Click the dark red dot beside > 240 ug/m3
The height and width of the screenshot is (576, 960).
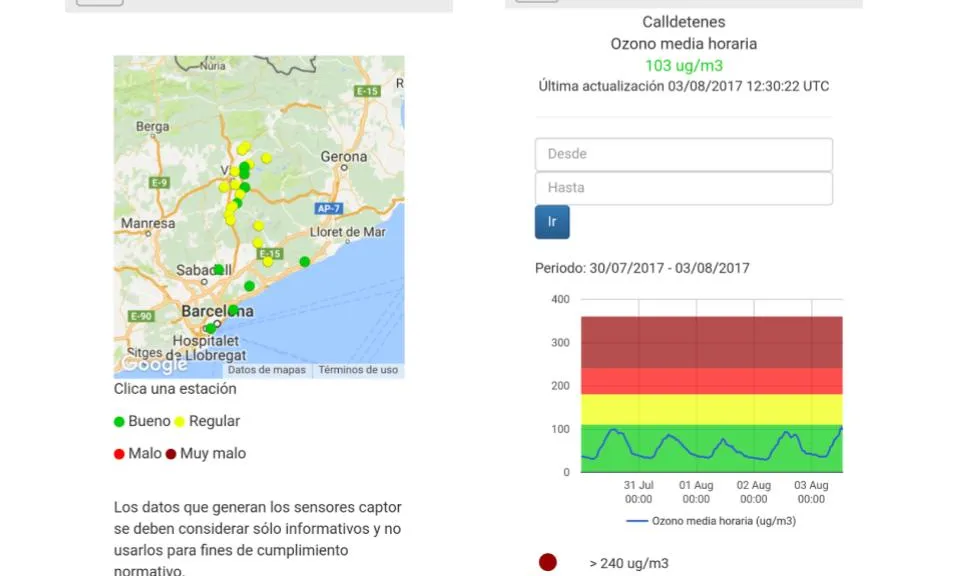548,563
